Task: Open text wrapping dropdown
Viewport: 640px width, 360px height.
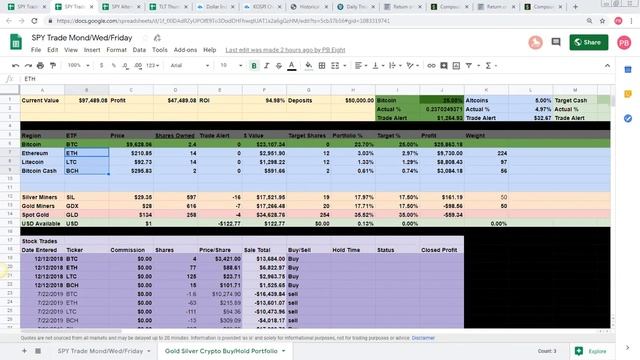Action: coord(394,66)
